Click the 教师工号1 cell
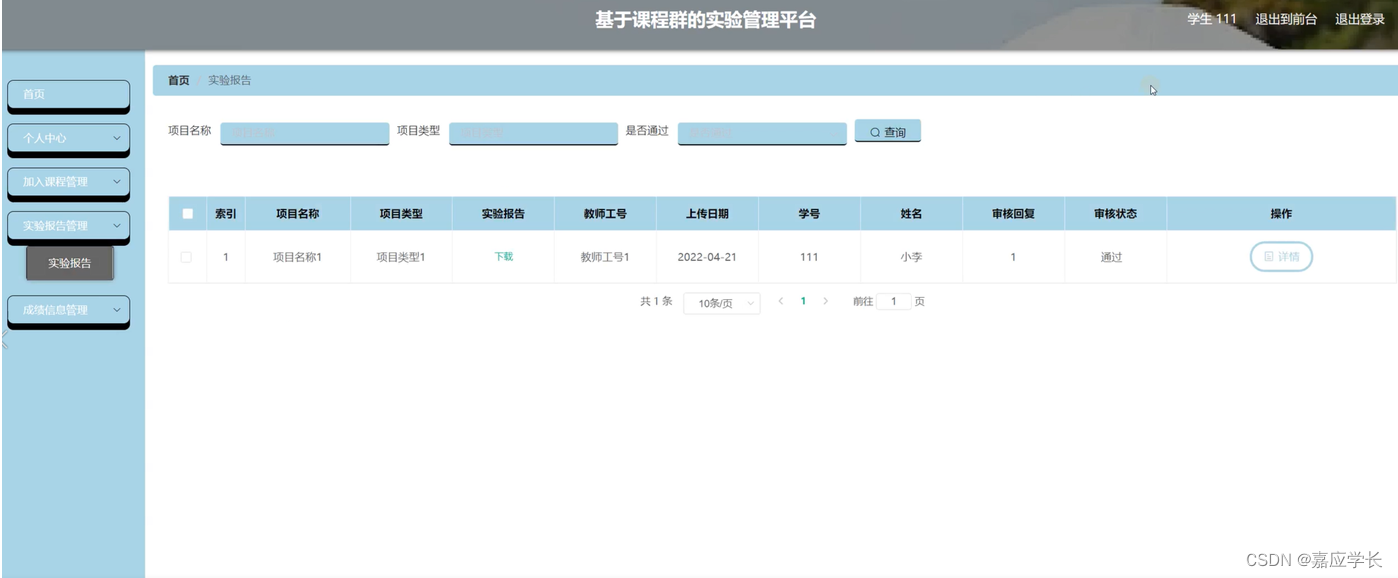 (605, 257)
